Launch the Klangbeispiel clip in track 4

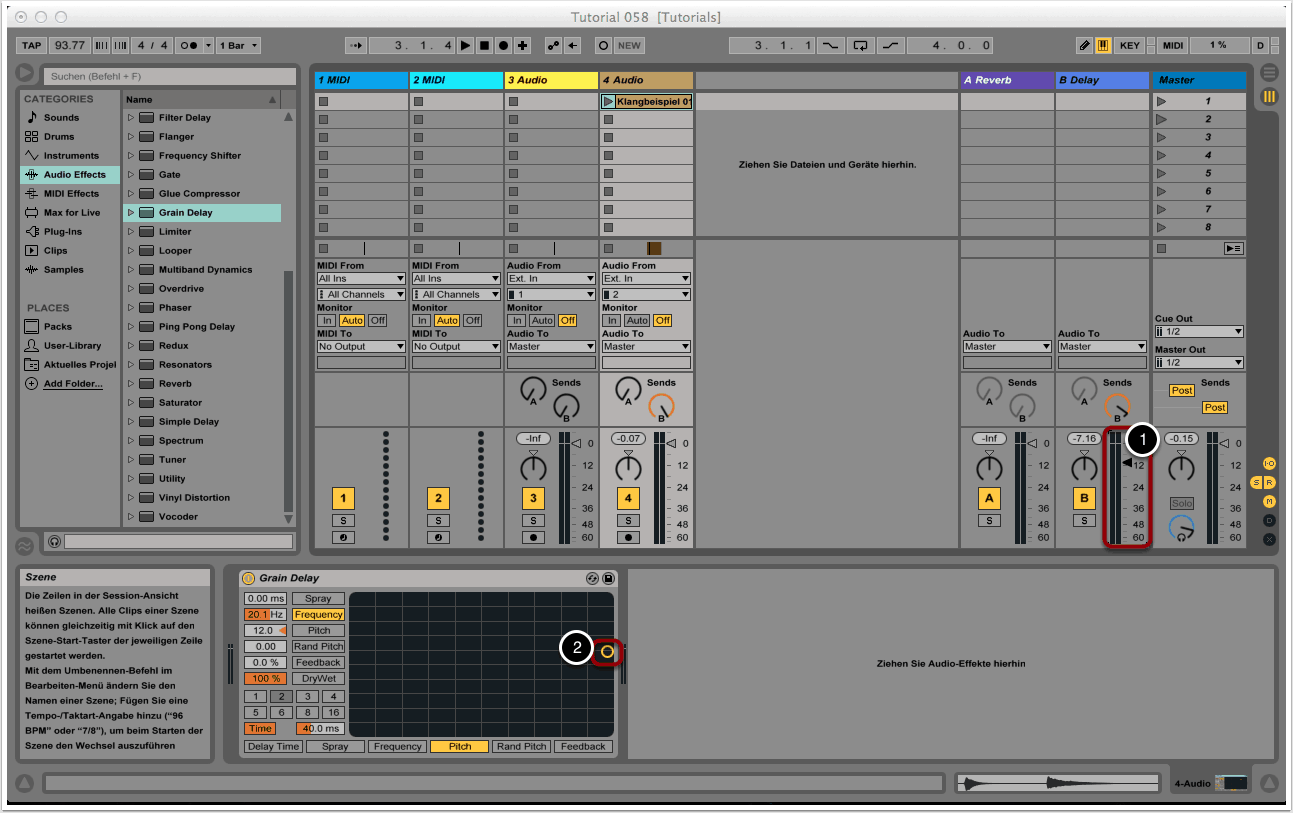(x=608, y=102)
